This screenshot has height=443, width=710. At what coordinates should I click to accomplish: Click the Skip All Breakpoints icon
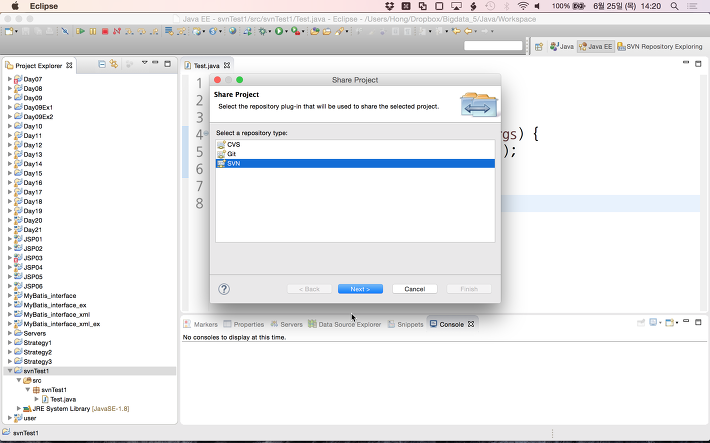(x=65, y=31)
